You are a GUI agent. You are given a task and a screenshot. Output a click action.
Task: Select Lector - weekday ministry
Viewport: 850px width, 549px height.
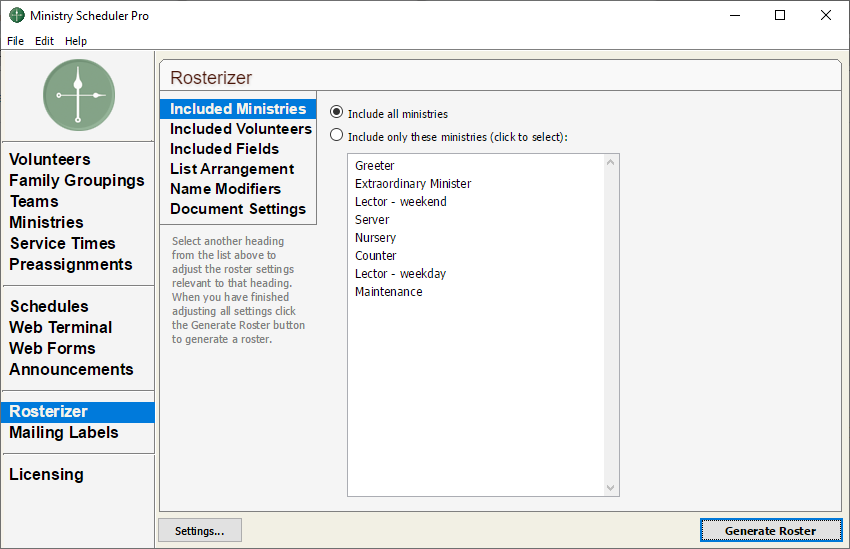point(400,274)
